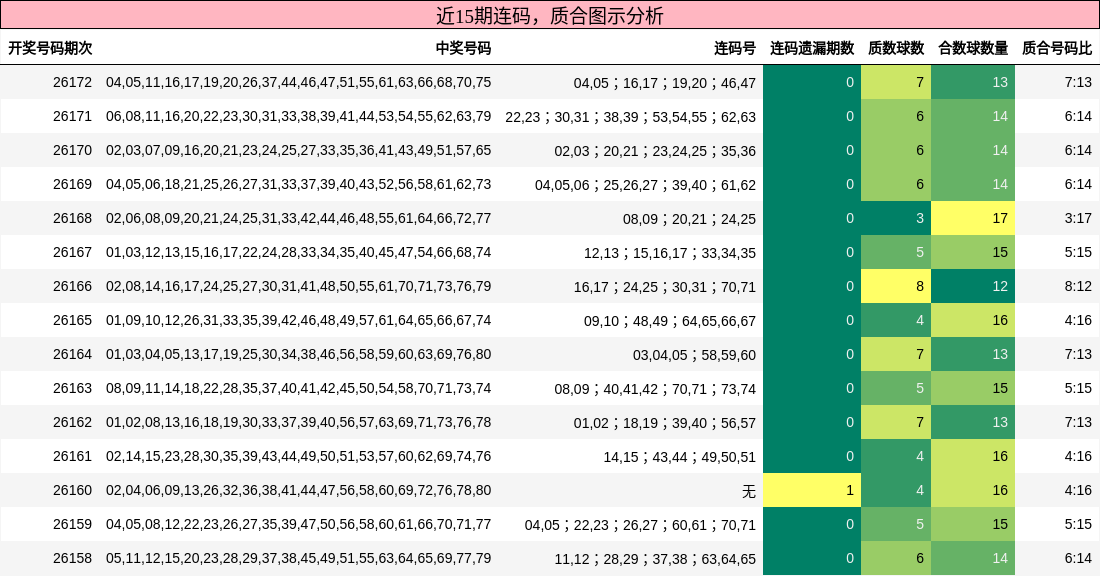The height and width of the screenshot is (576, 1100).
Task: Click the 开奖号码期次 column header
Action: point(50,48)
